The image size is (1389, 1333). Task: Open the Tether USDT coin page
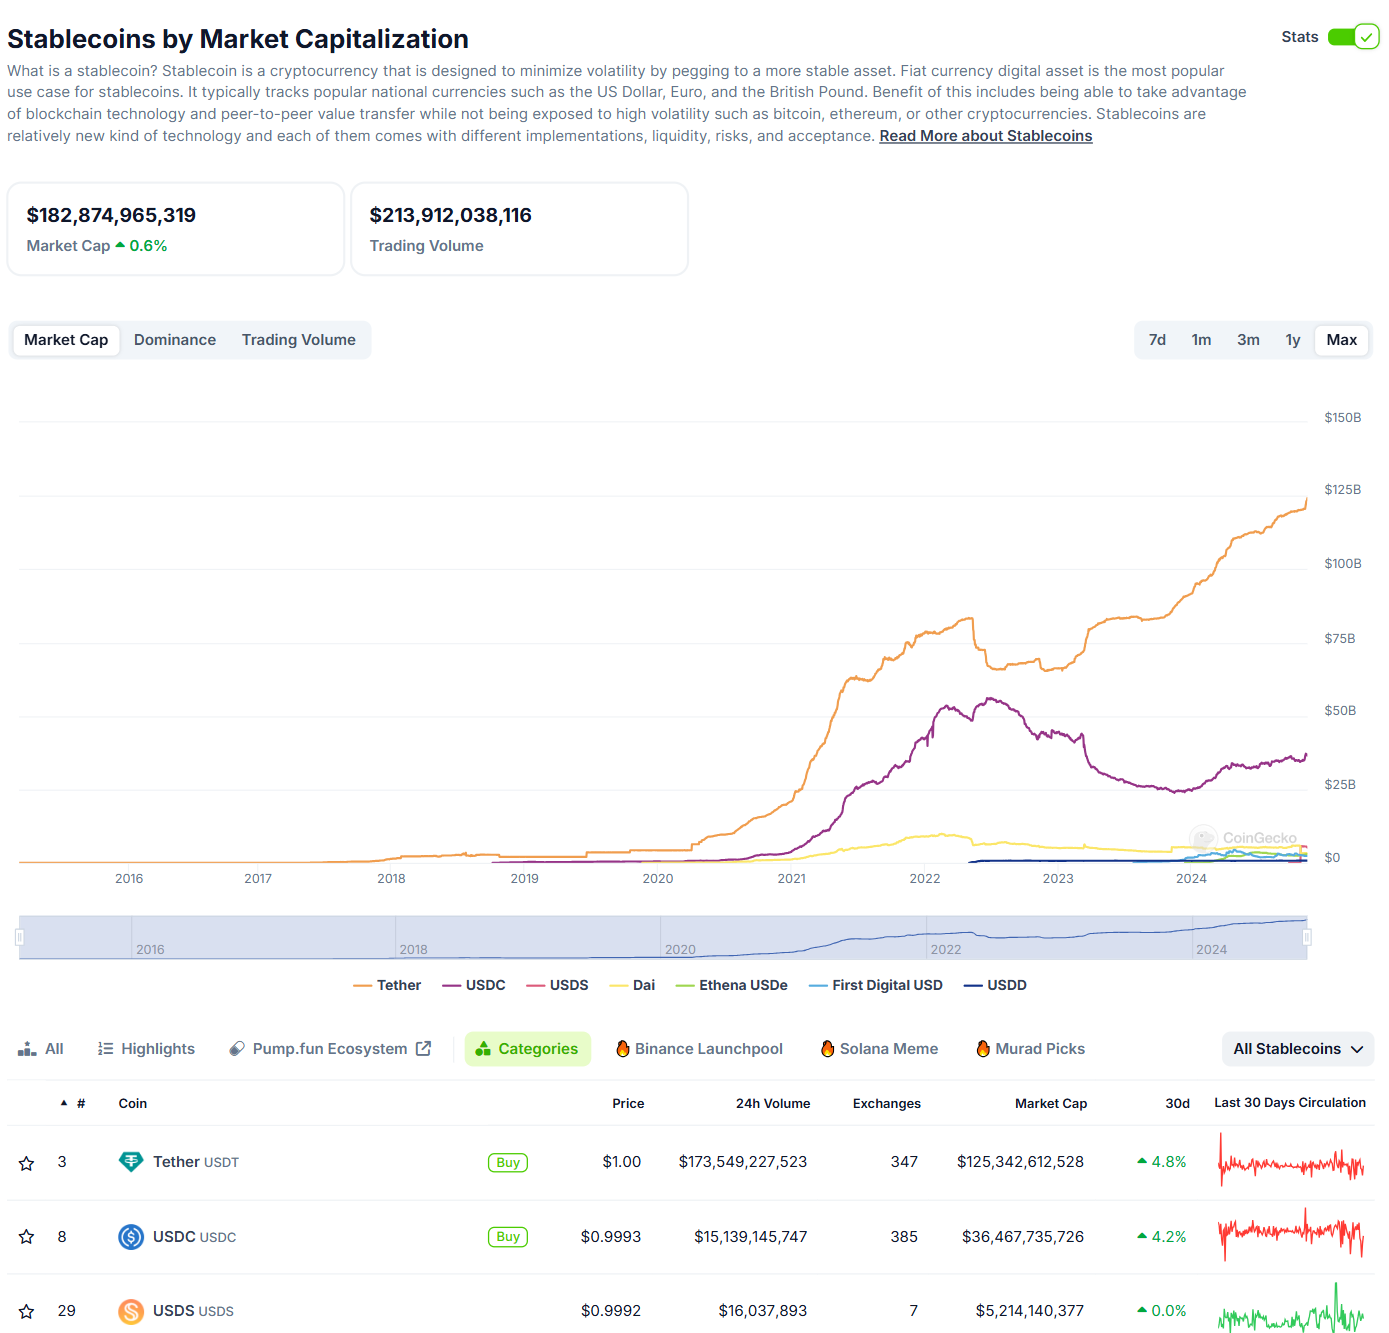(196, 1162)
